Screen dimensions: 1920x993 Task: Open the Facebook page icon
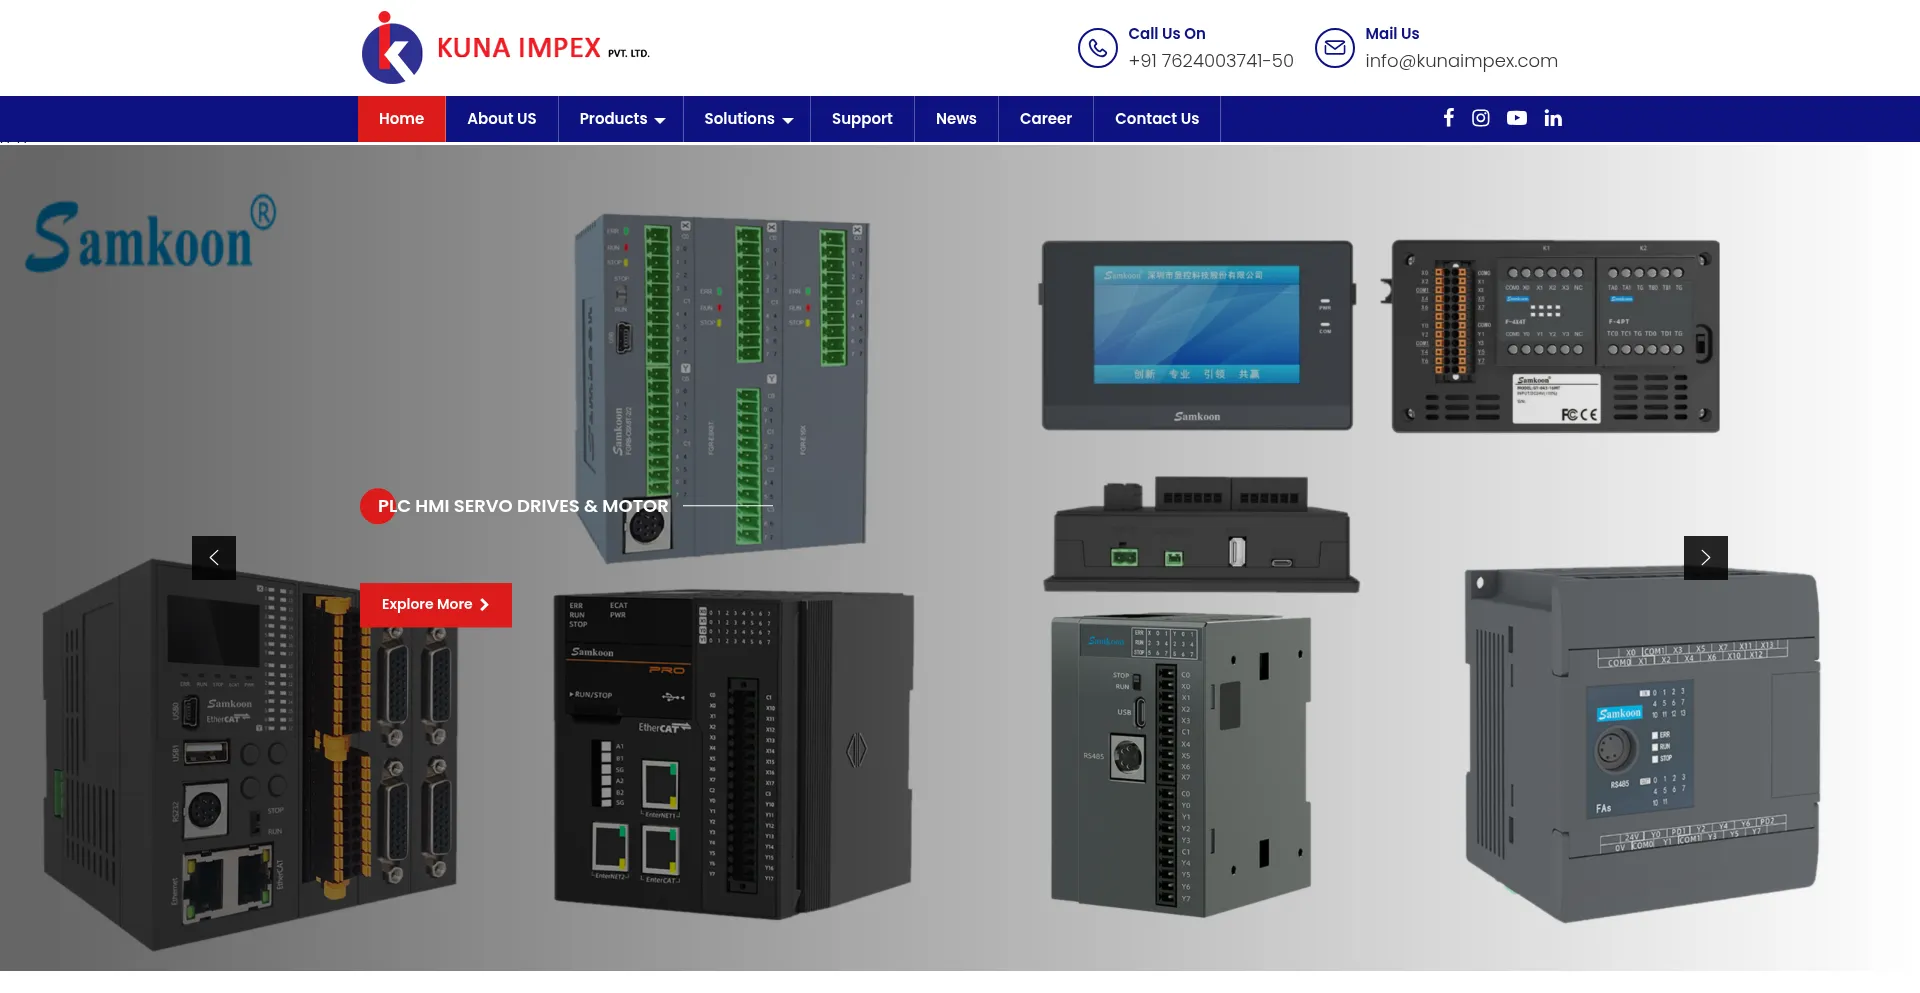coord(1448,118)
